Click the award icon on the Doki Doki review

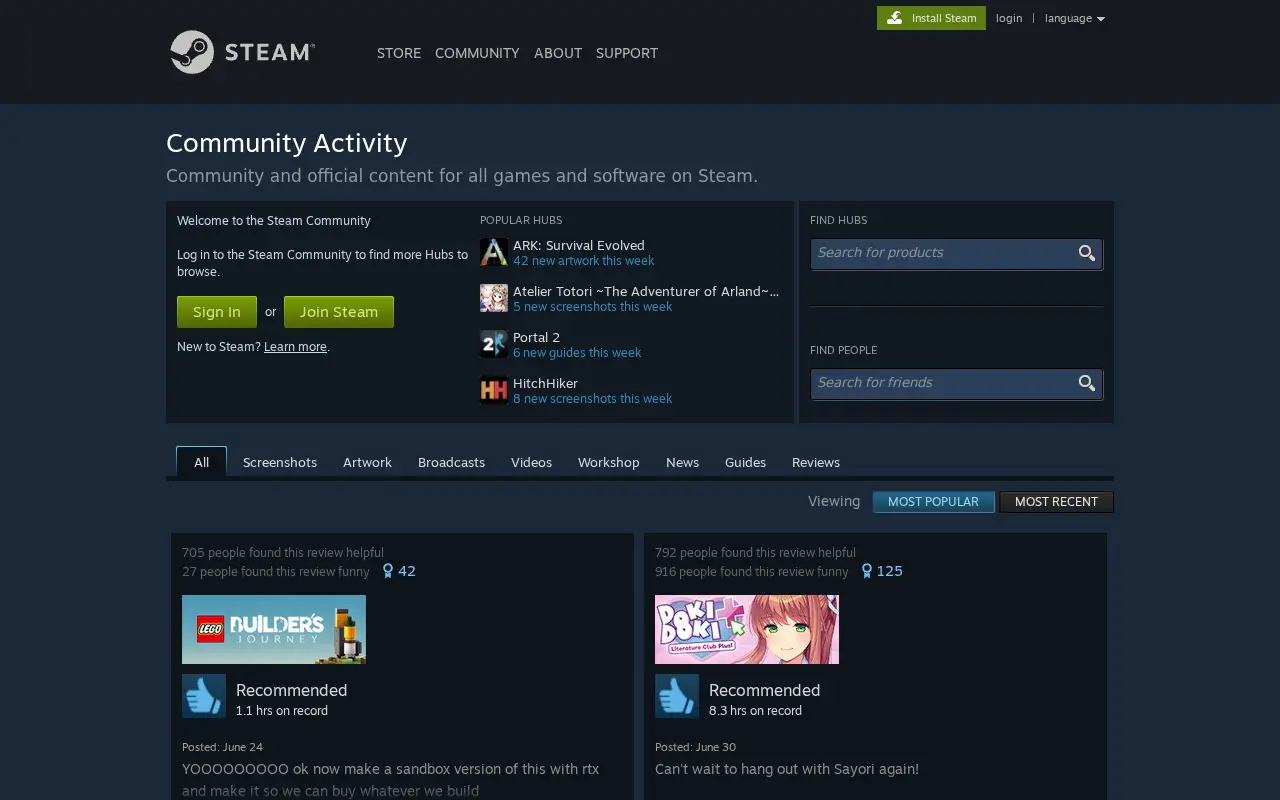coord(867,571)
